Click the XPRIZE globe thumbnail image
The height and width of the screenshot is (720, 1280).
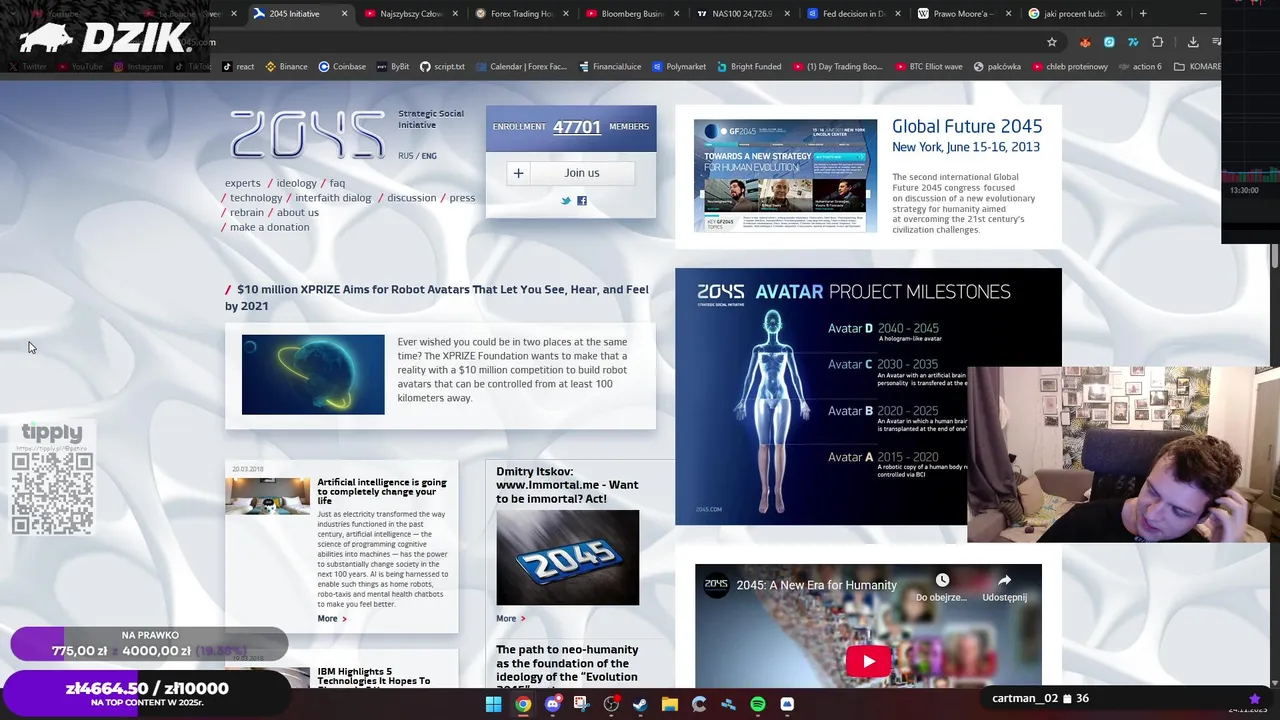coord(313,374)
